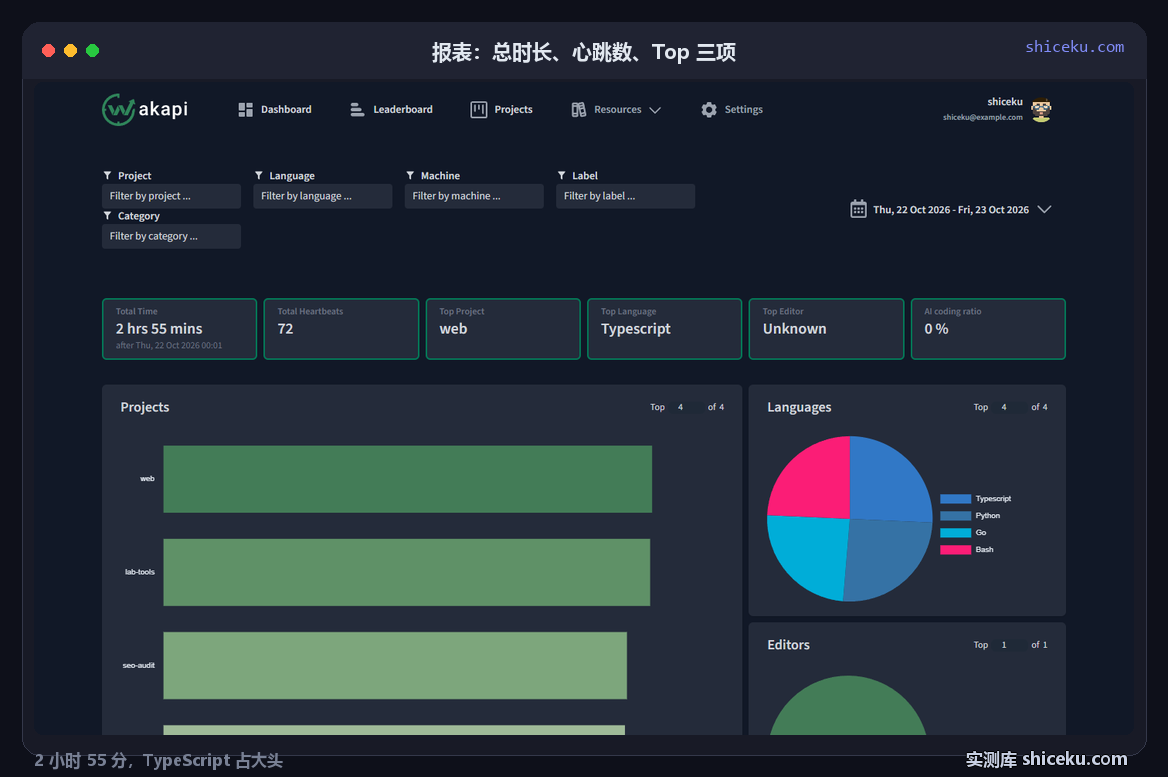Click the Machine filter funnel icon
The width and height of the screenshot is (1168, 777).
(410, 175)
